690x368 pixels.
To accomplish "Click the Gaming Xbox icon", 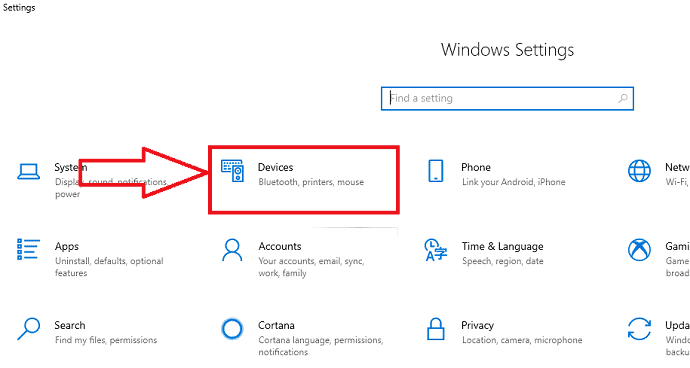I will coord(639,250).
